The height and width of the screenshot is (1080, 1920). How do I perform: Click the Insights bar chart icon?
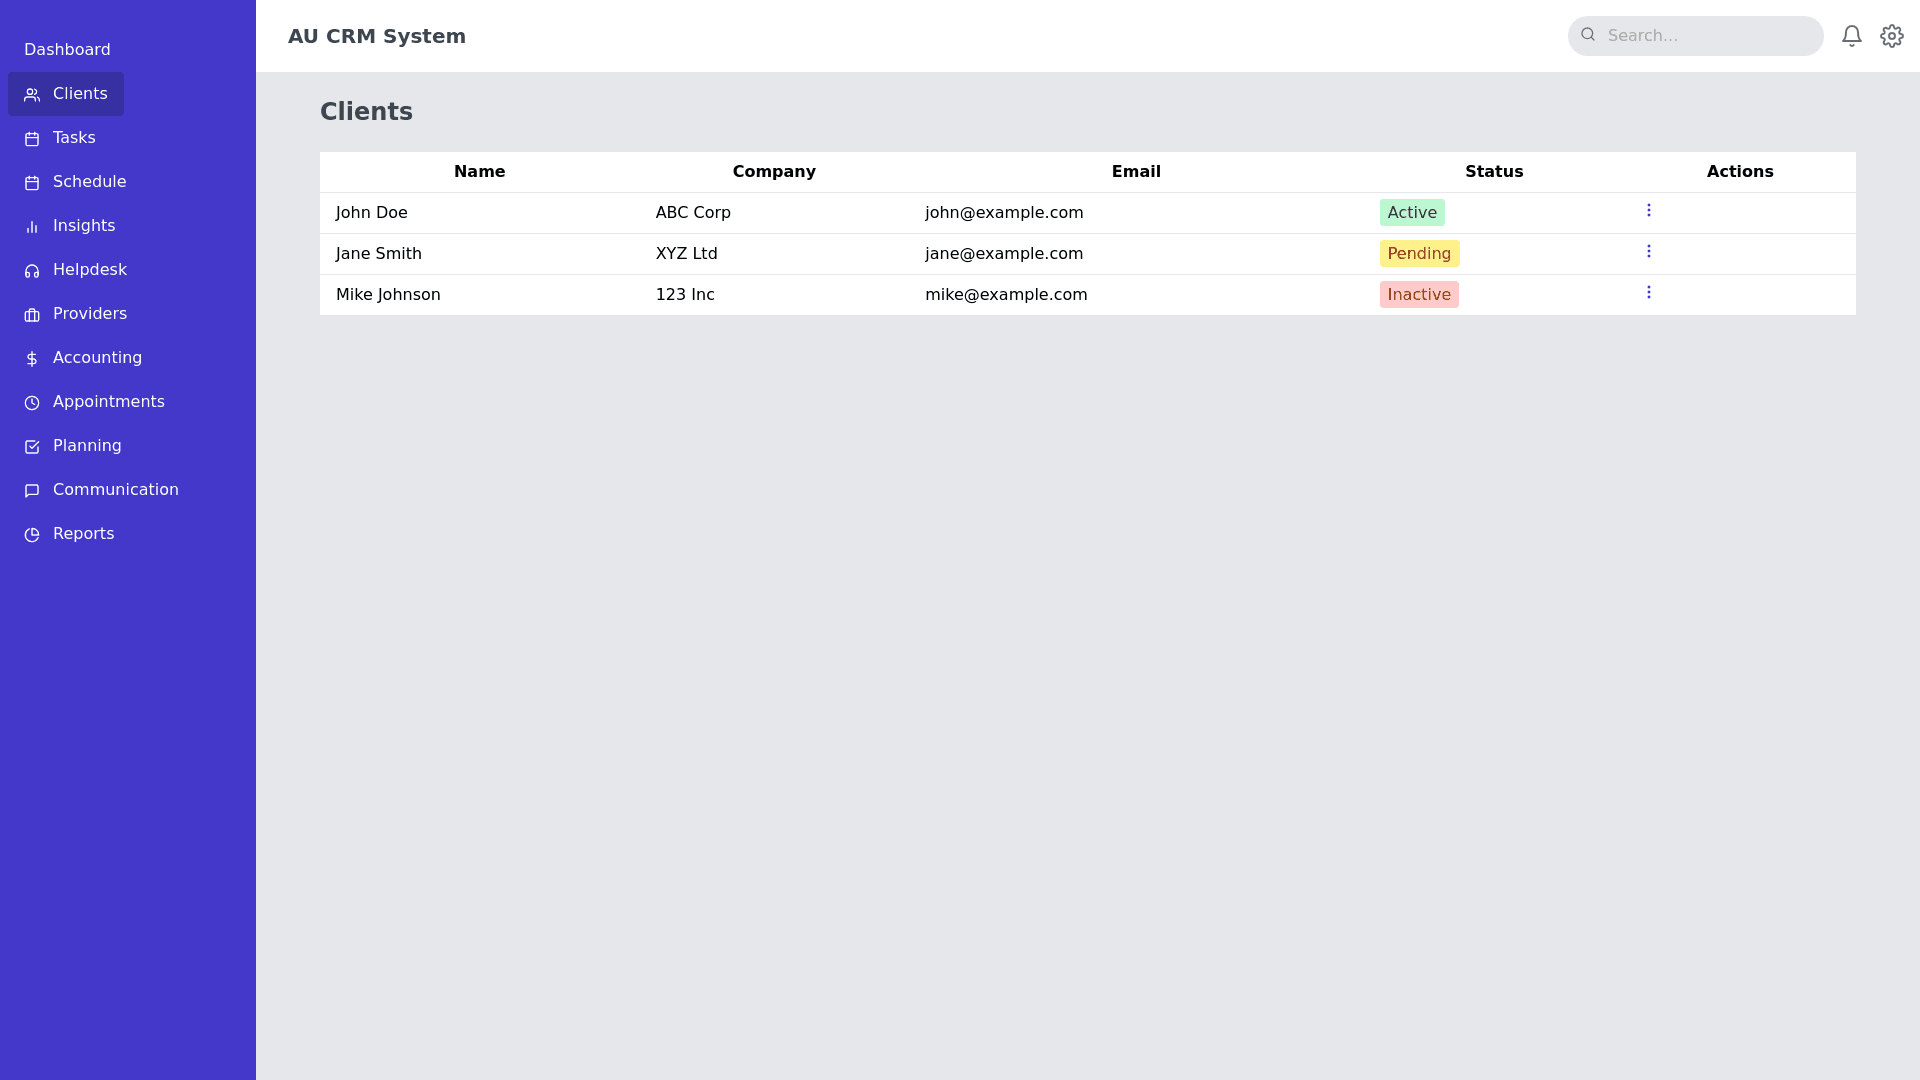pos(32,227)
